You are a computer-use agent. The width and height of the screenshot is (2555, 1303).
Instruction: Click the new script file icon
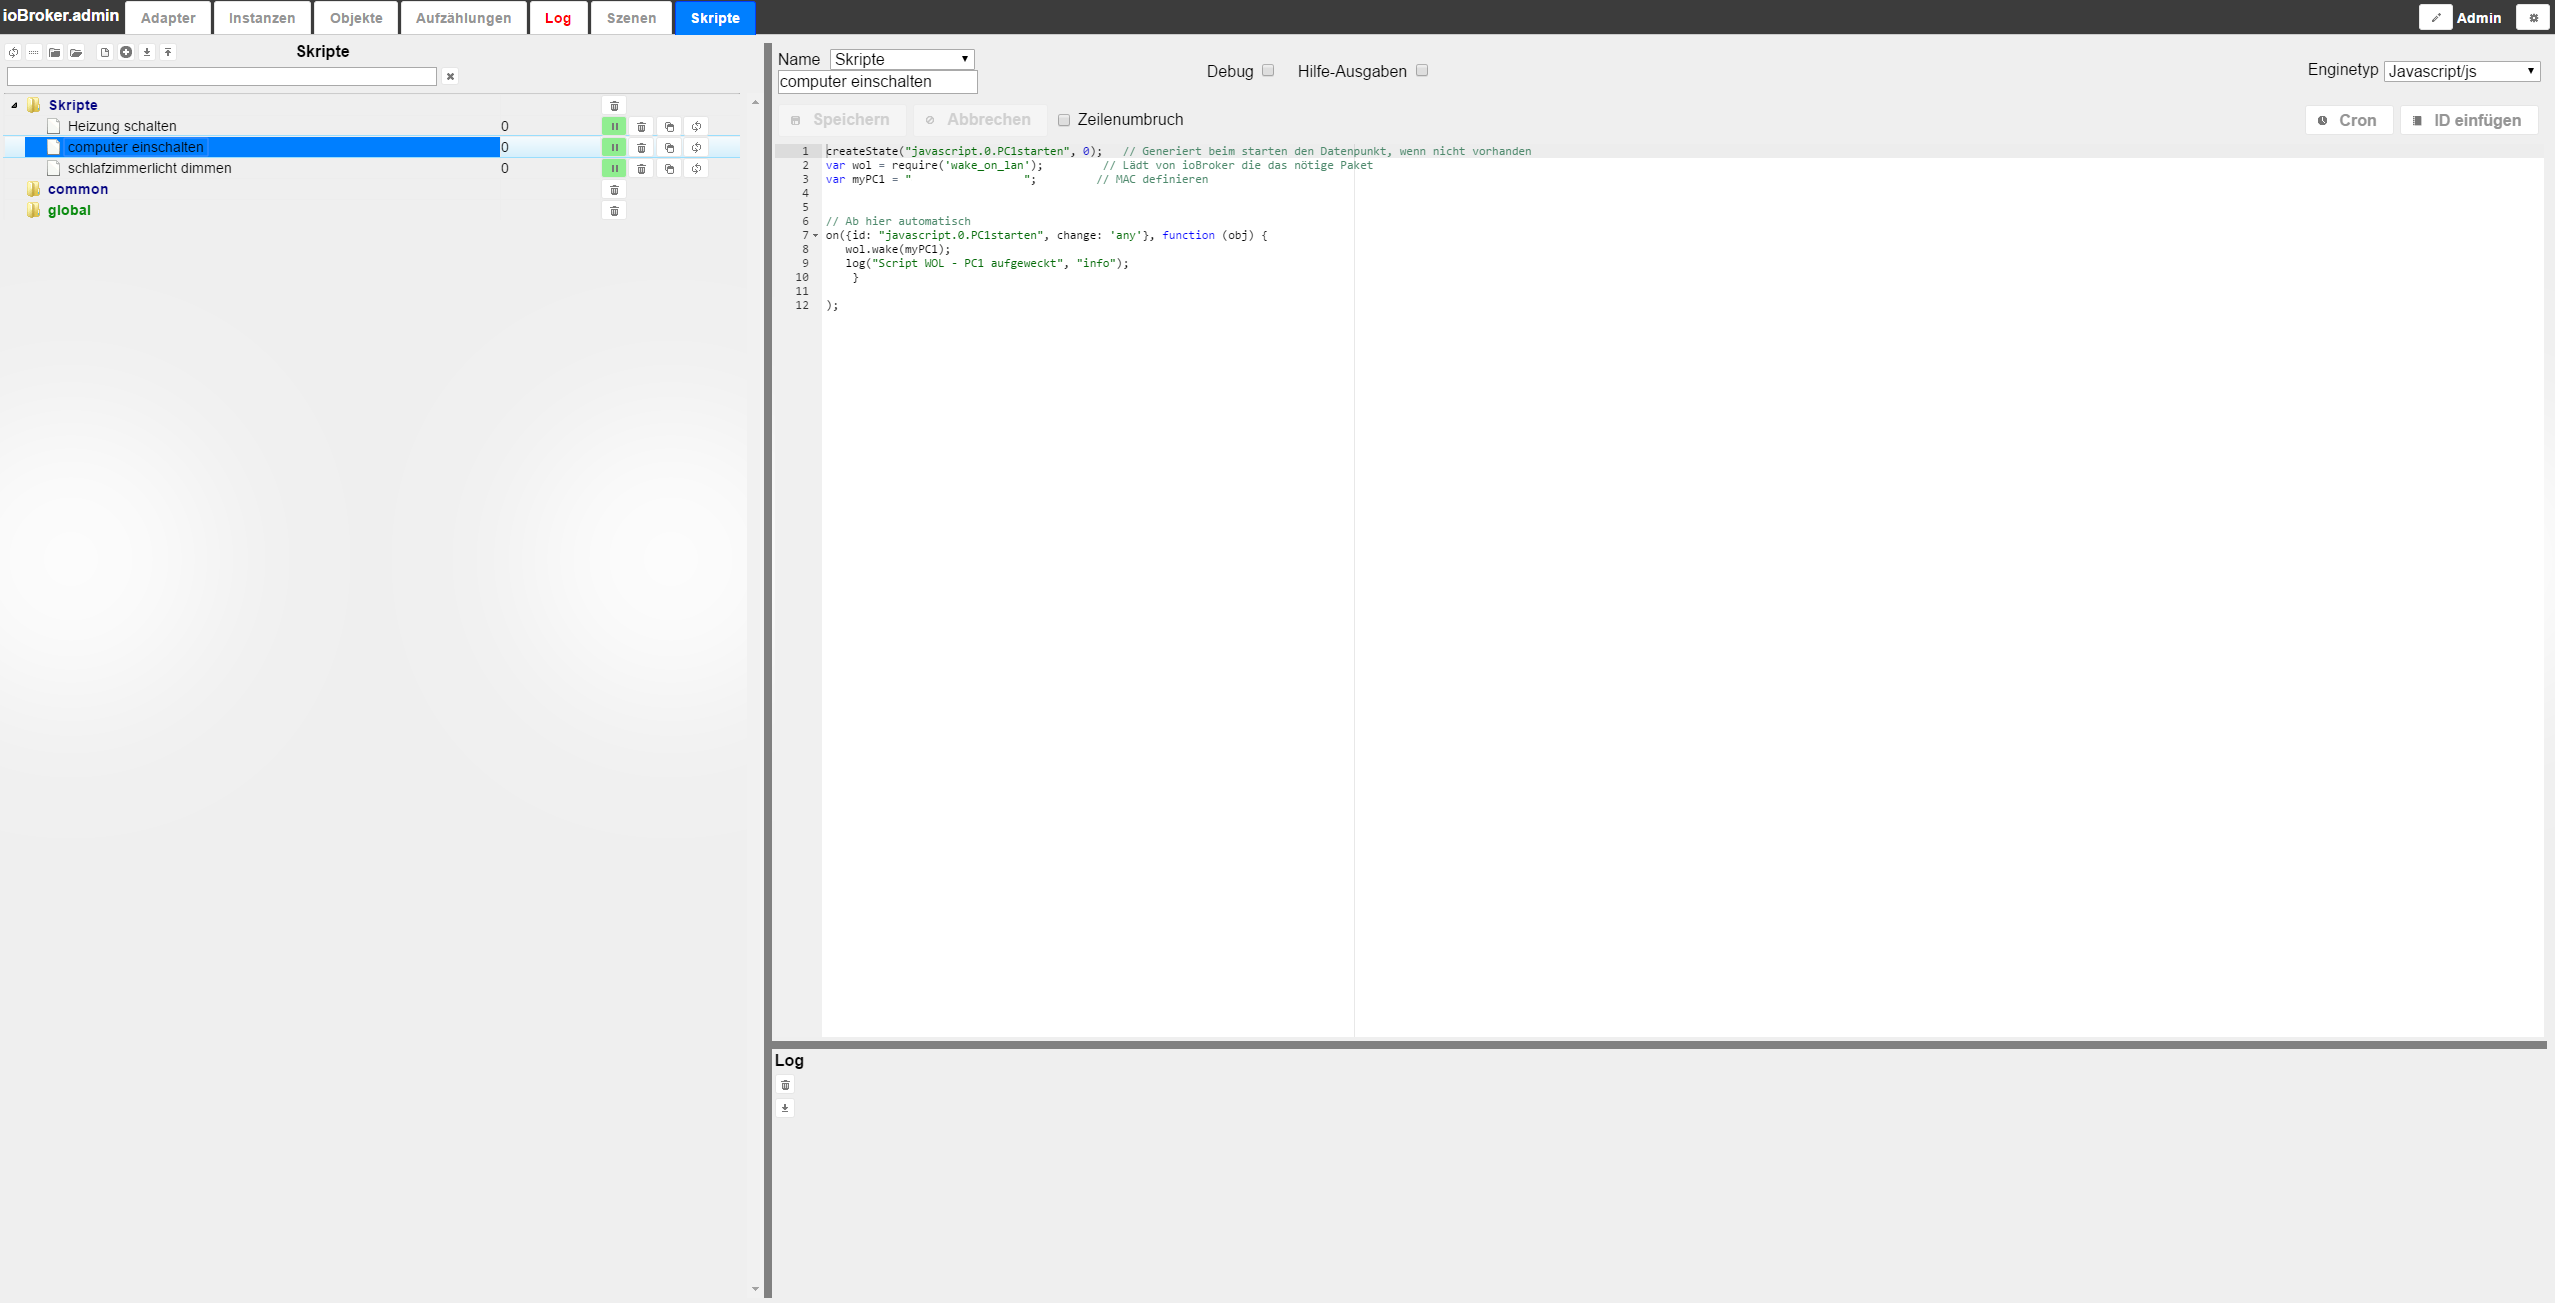pyautogui.click(x=104, y=52)
